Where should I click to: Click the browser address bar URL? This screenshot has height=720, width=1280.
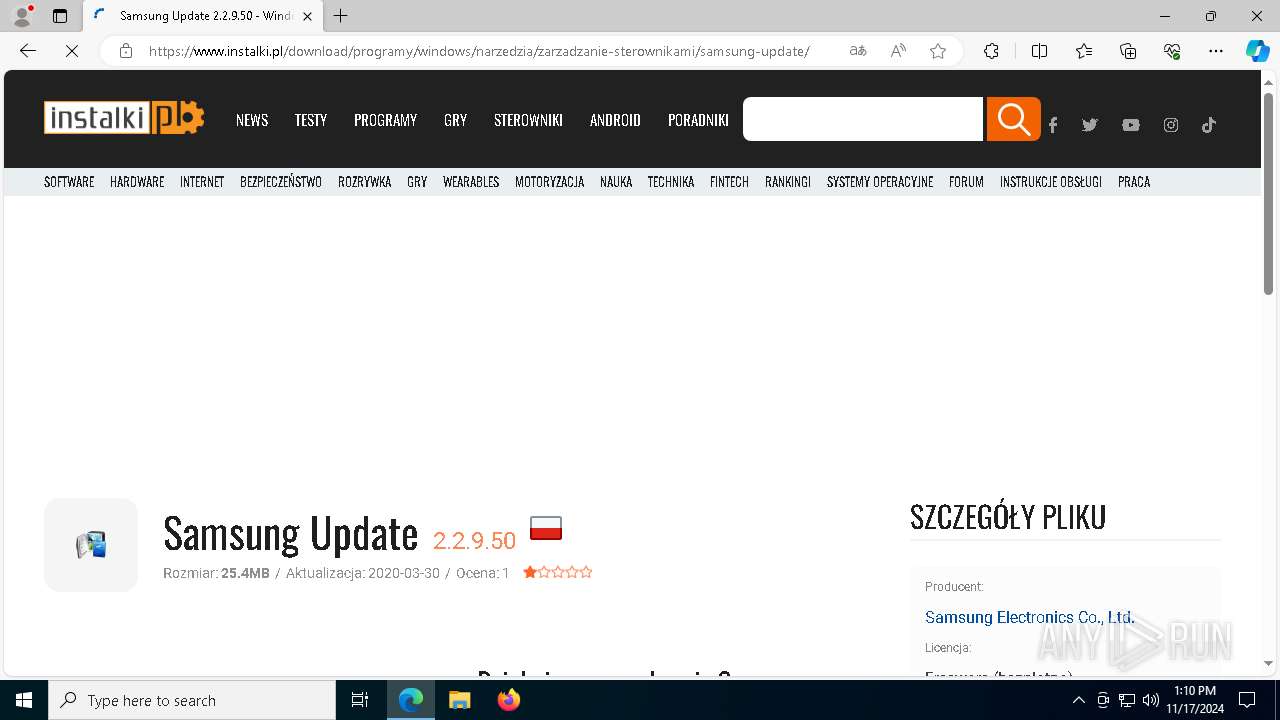coord(479,51)
